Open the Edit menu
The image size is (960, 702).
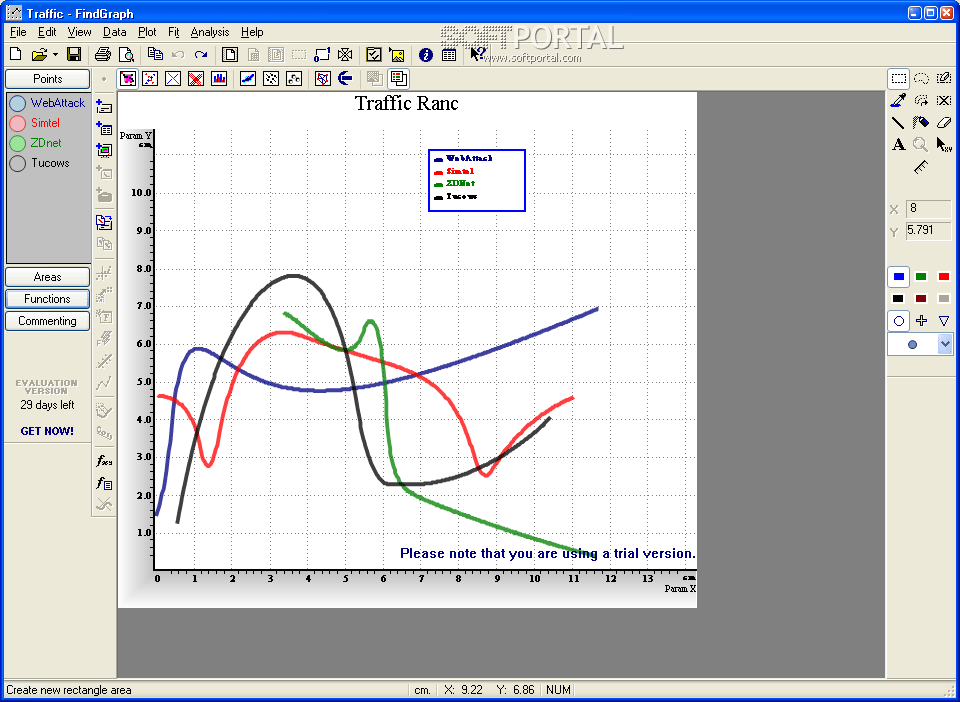coord(47,32)
